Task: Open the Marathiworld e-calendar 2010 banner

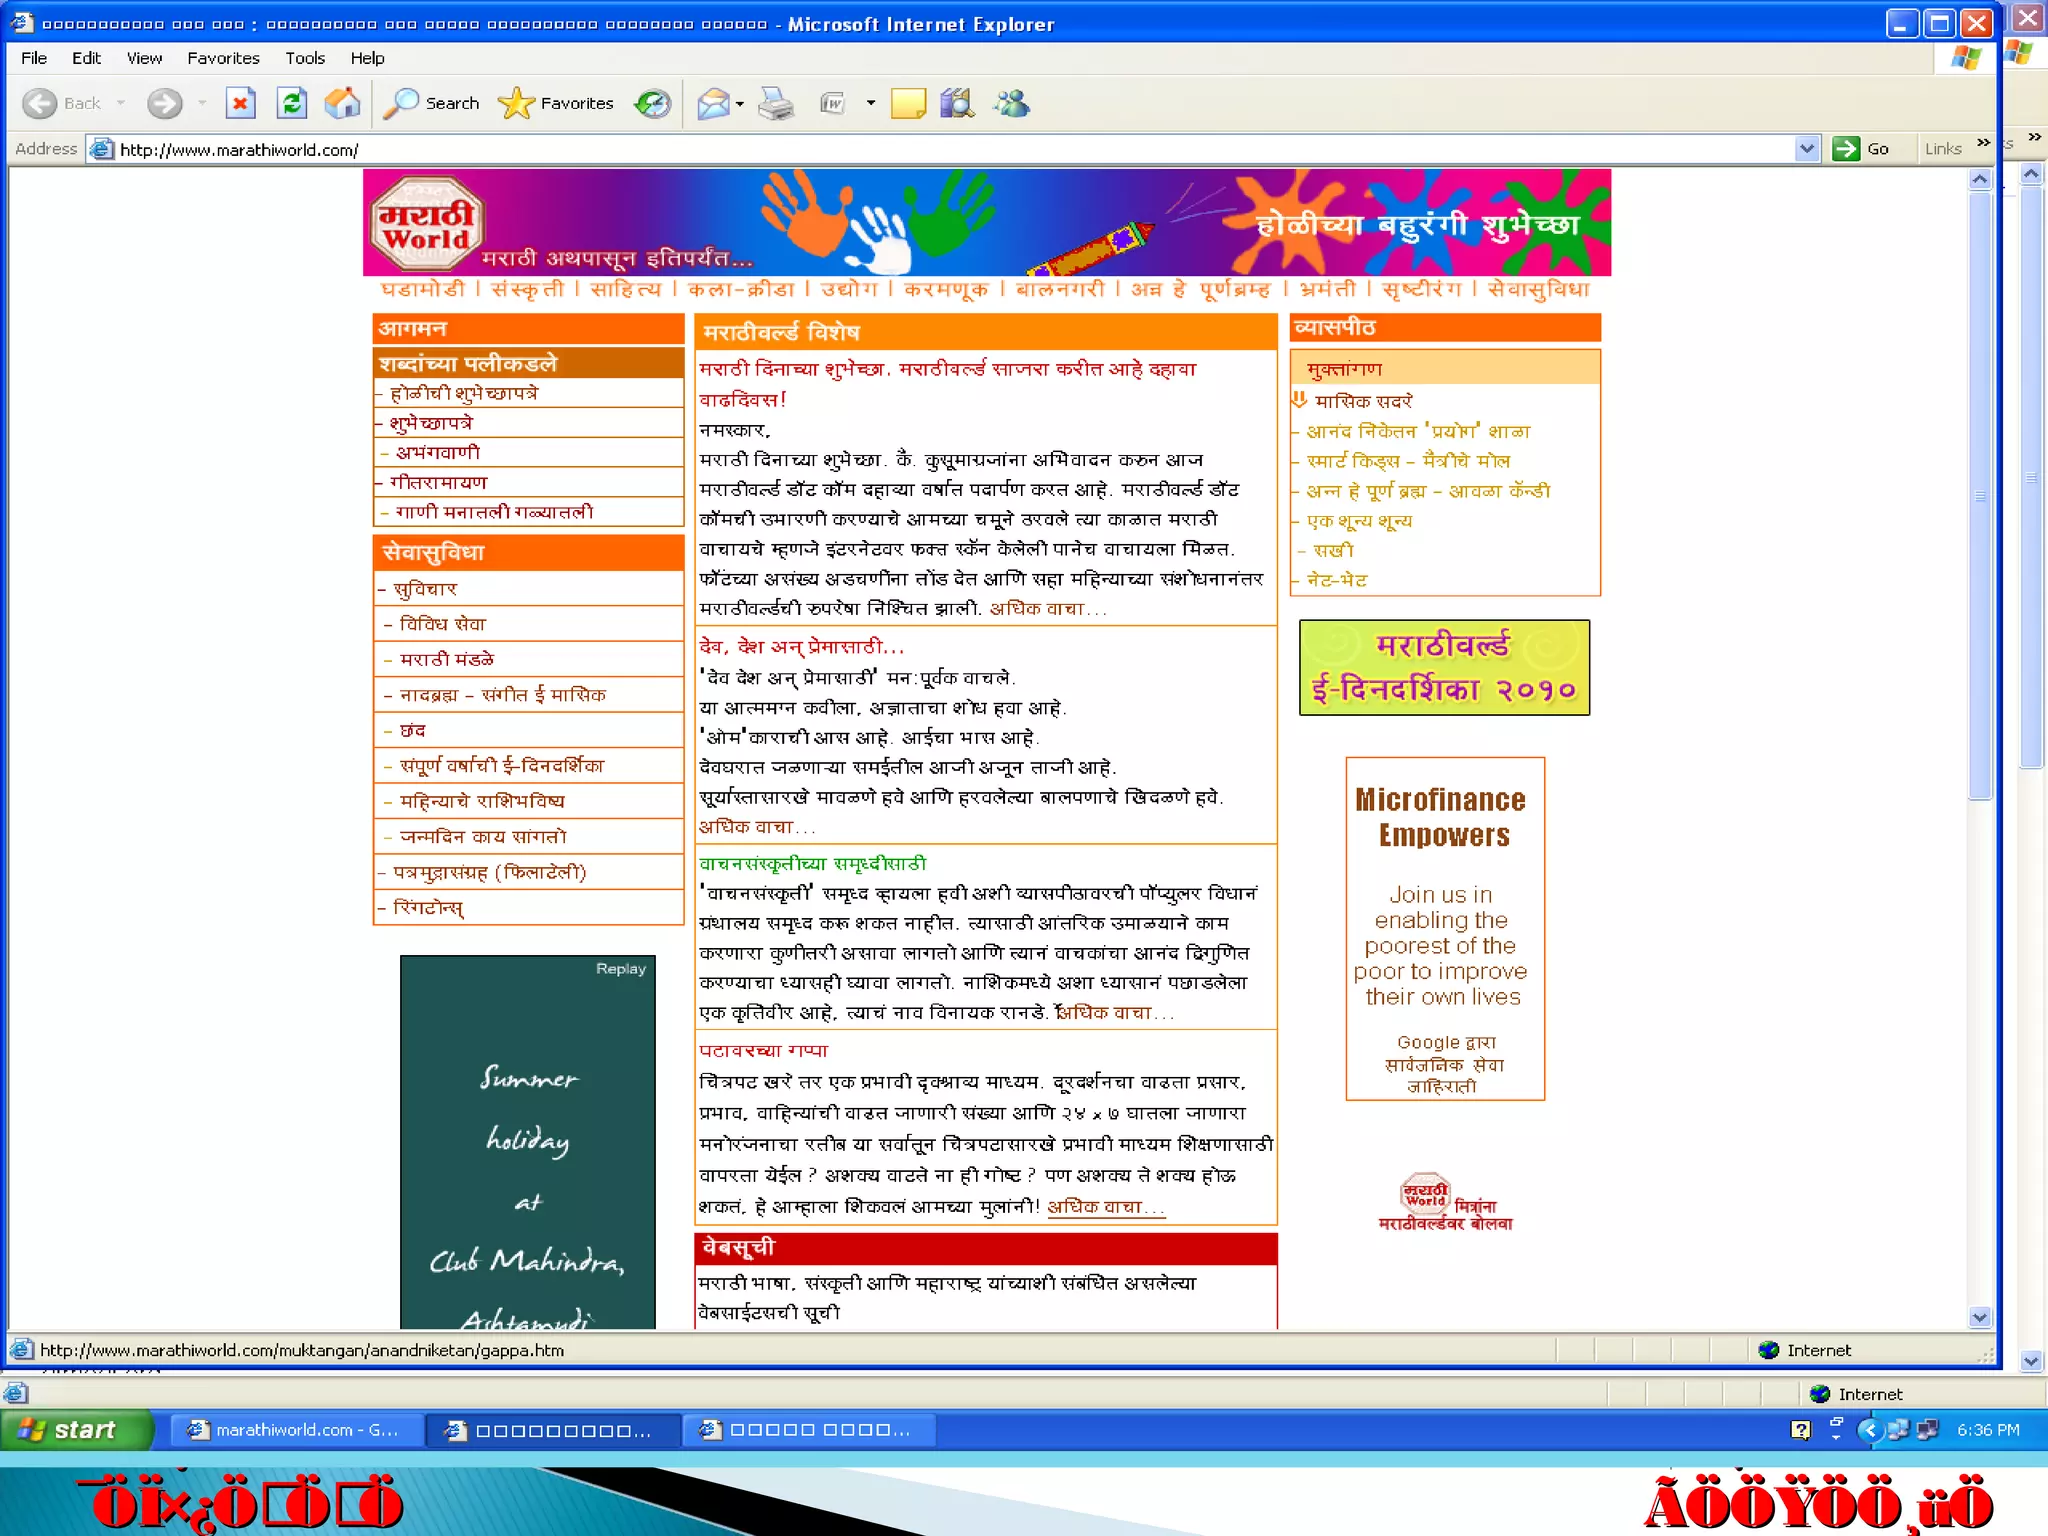Action: point(1443,667)
